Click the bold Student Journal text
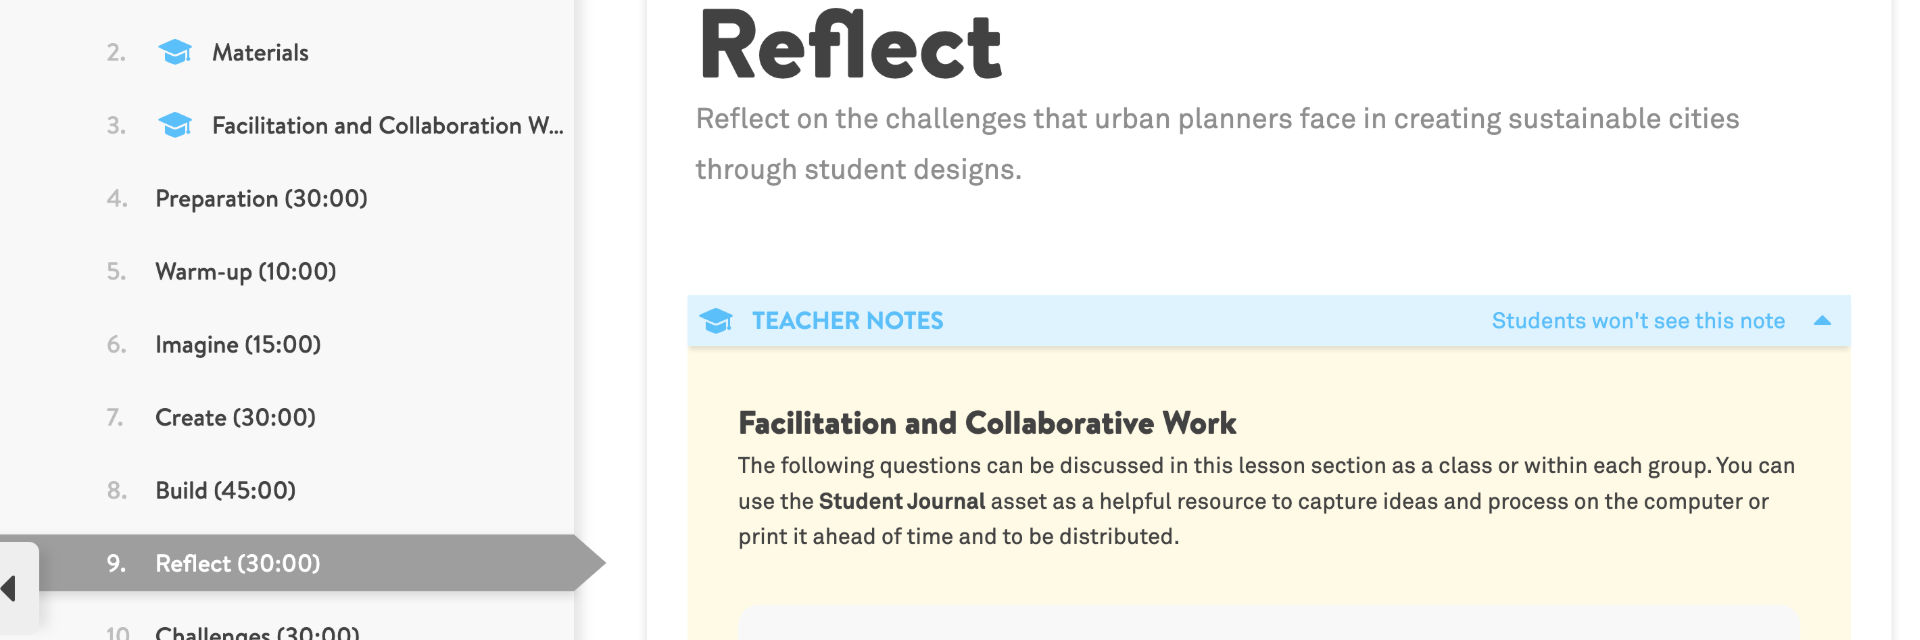The image size is (1920, 640). point(902,501)
